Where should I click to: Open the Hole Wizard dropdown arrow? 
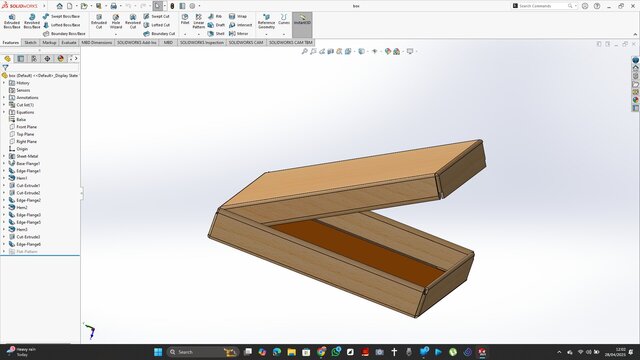[116, 34]
